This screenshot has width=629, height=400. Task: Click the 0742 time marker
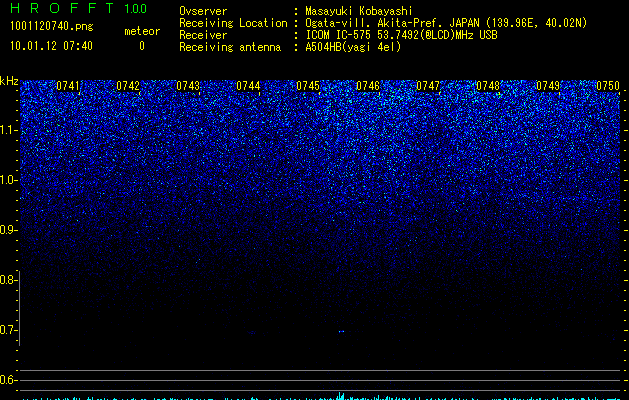(128, 86)
